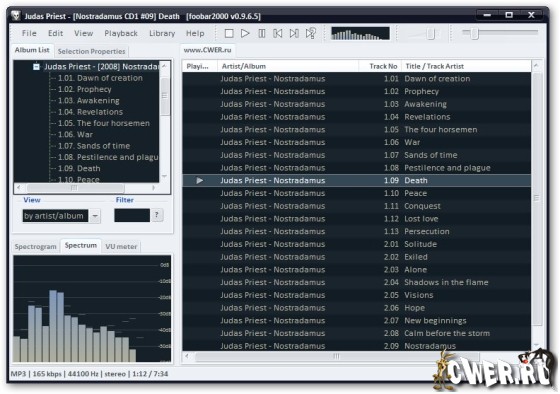
Task: Open the Library menu
Action: coord(162,34)
